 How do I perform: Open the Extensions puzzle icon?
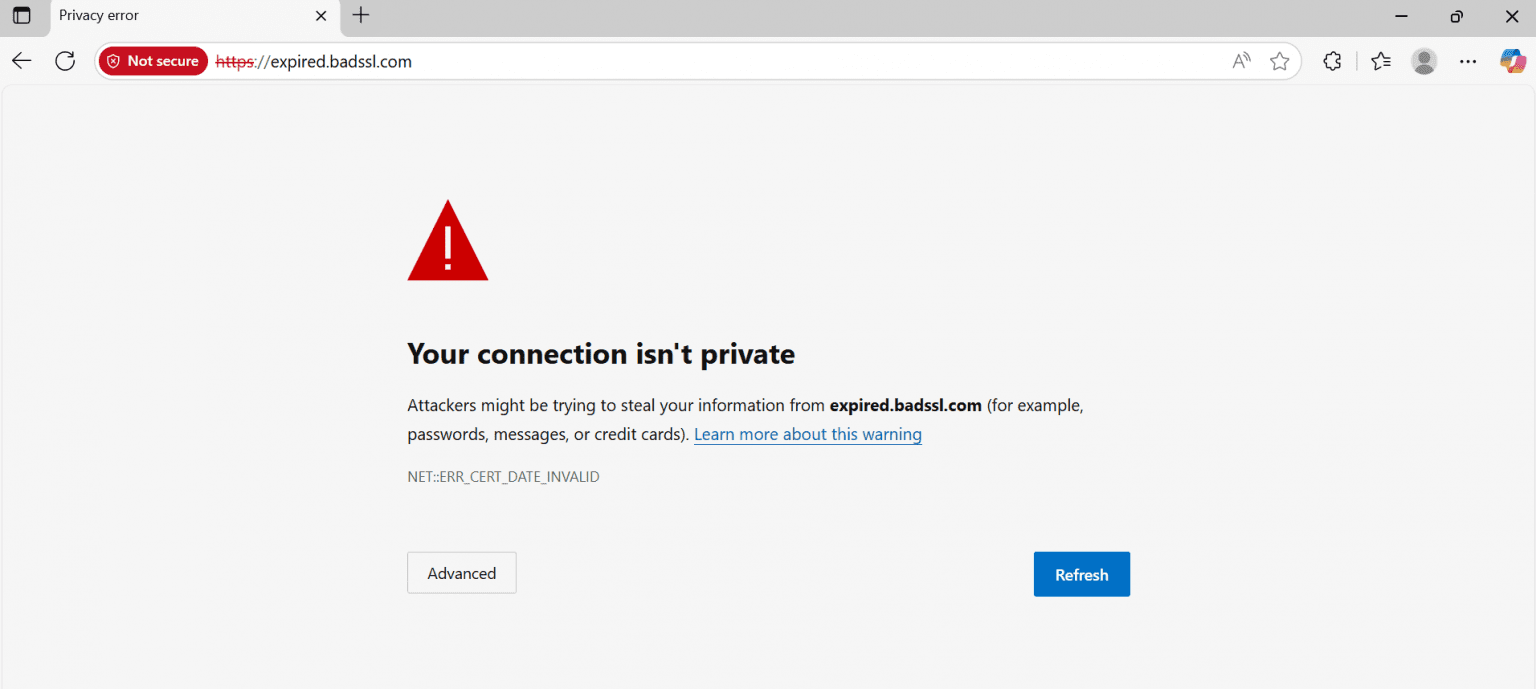tap(1332, 61)
